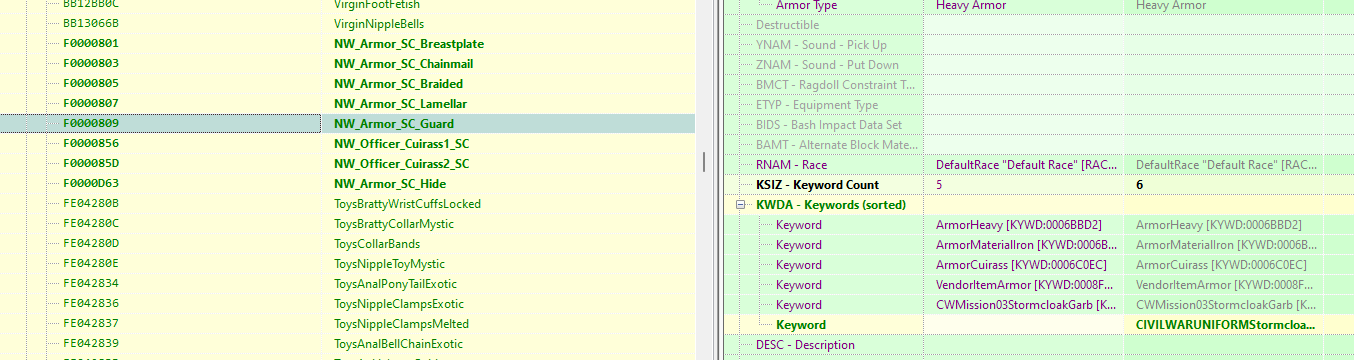1354x360 pixels.
Task: Click the Armor Type field label
Action: click(x=807, y=5)
